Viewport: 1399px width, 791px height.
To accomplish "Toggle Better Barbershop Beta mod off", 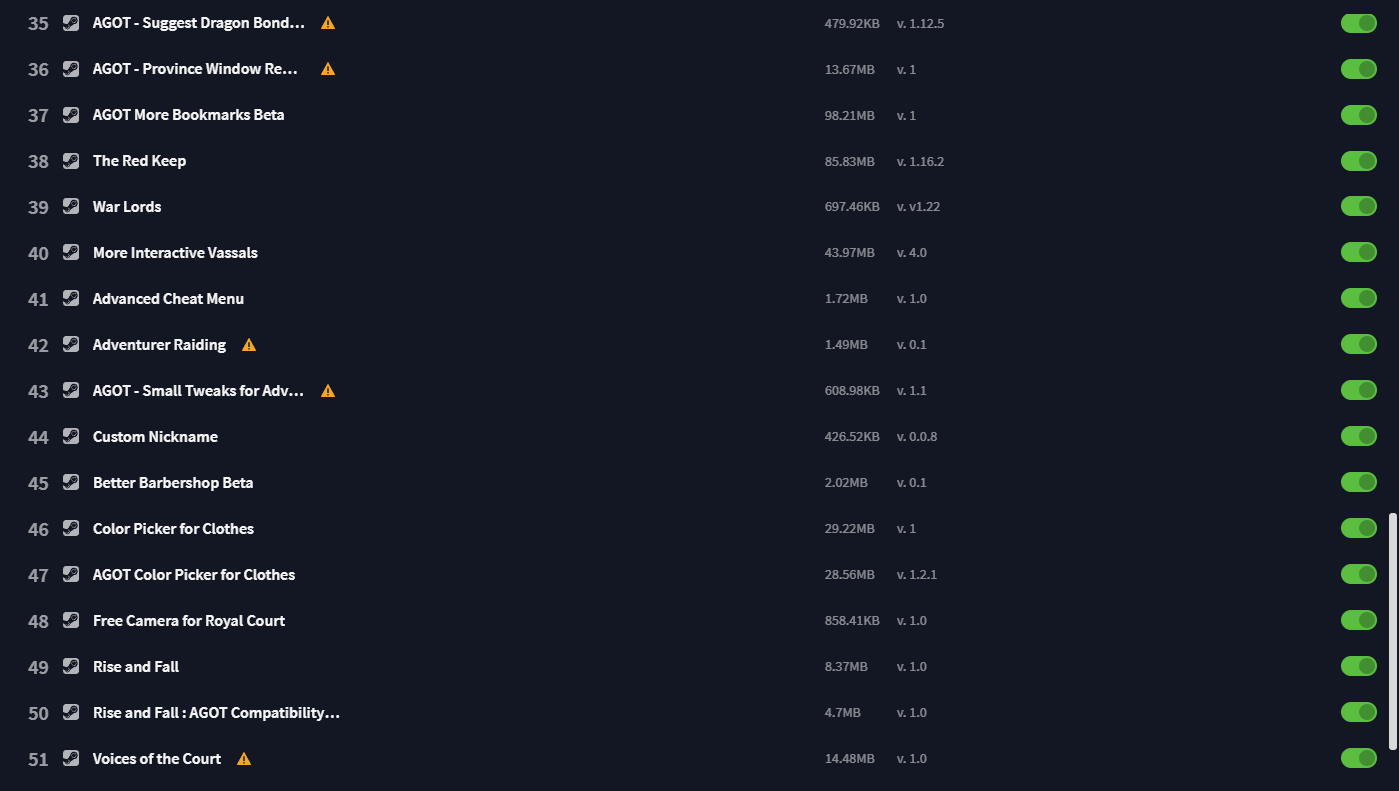I will point(1359,482).
